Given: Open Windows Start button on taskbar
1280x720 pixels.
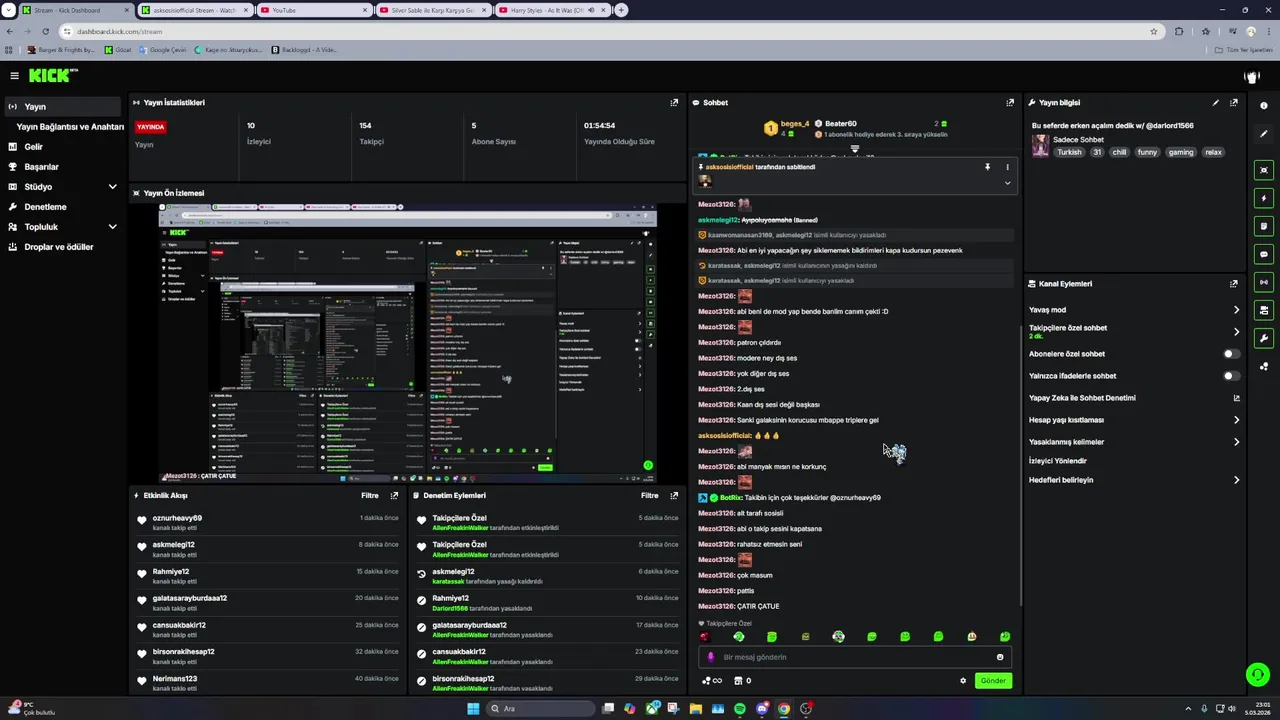Looking at the screenshot, I should [473, 709].
